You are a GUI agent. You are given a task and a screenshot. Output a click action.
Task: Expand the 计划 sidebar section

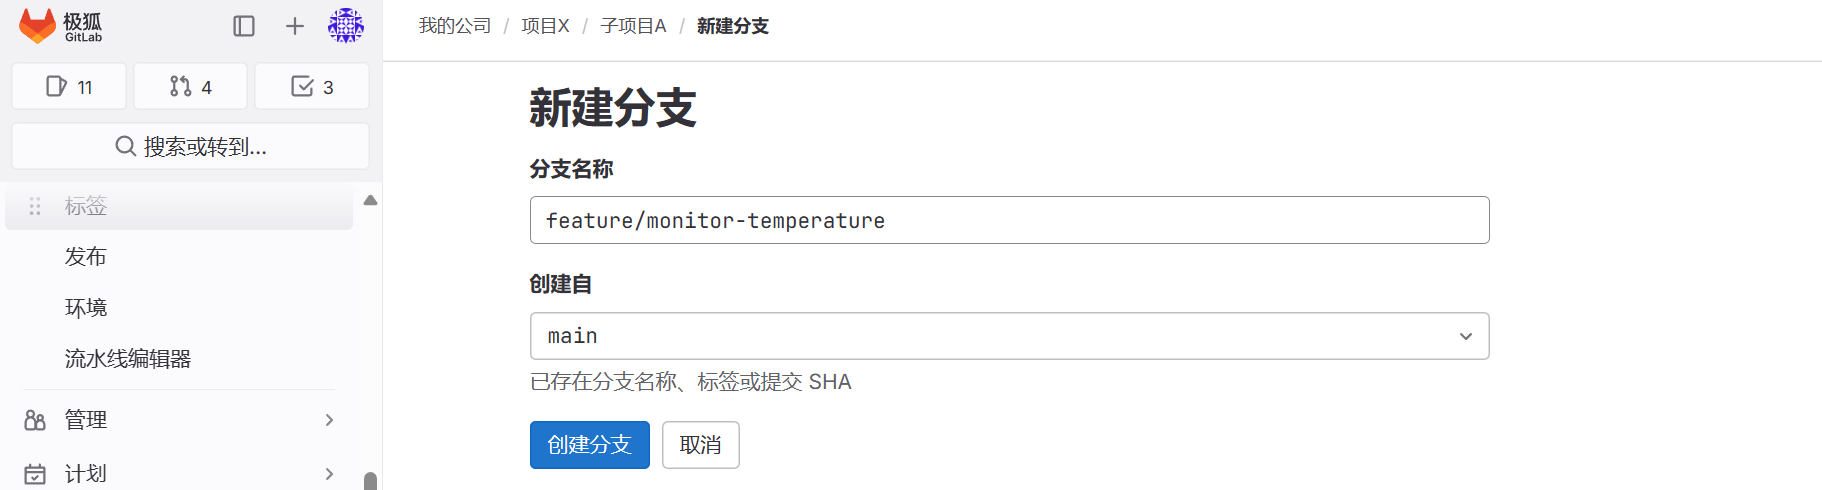tap(180, 473)
